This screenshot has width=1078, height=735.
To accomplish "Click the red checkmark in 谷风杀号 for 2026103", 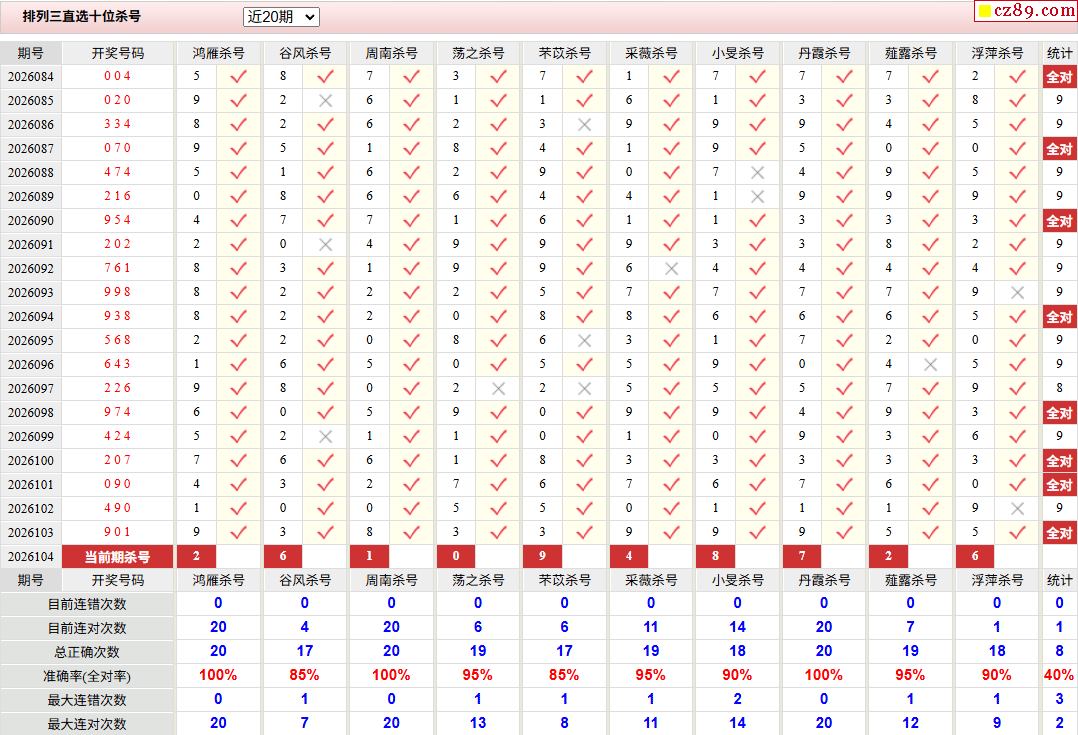I will click(325, 532).
